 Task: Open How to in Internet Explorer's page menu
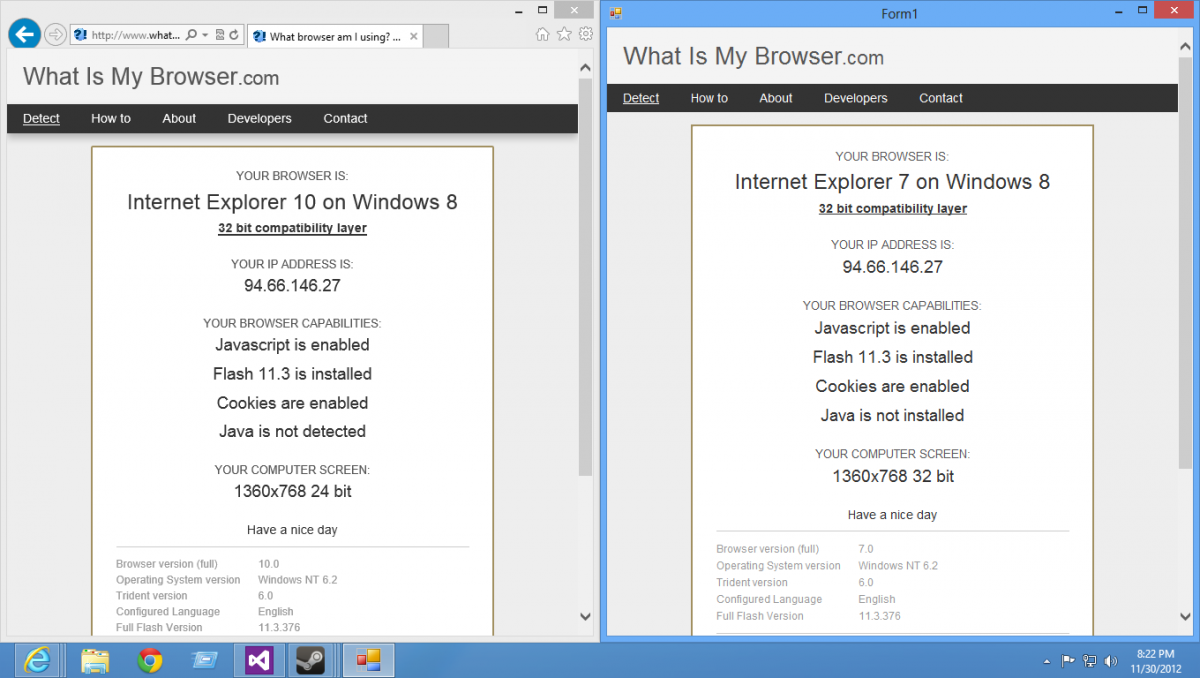point(111,118)
